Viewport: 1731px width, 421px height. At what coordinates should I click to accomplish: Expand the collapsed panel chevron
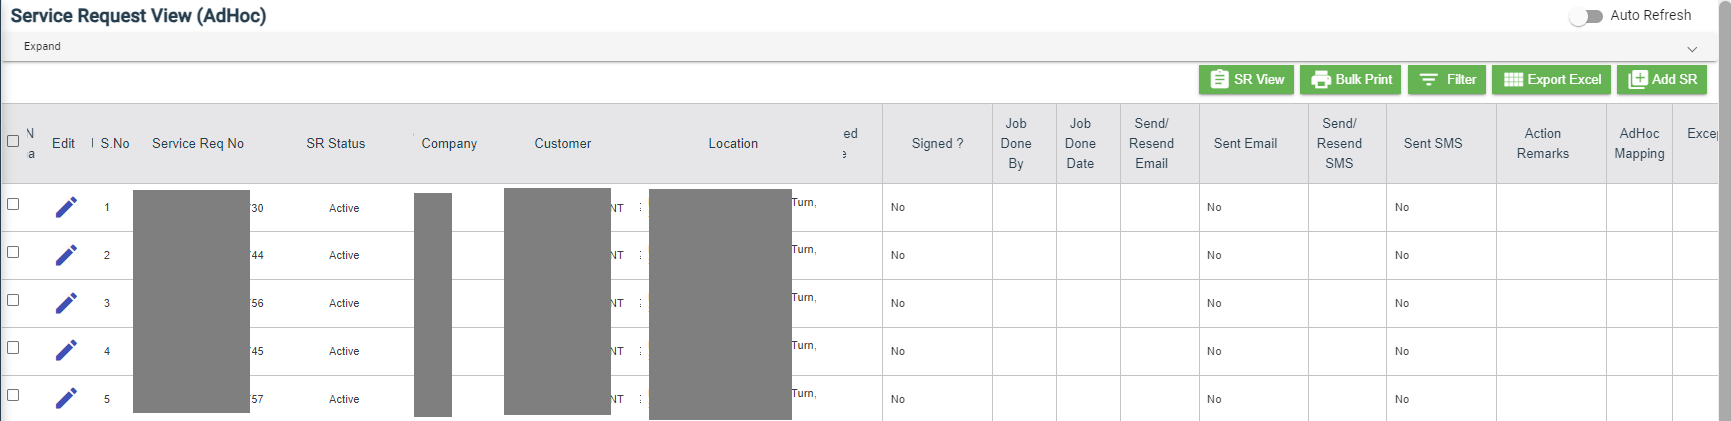click(1692, 49)
